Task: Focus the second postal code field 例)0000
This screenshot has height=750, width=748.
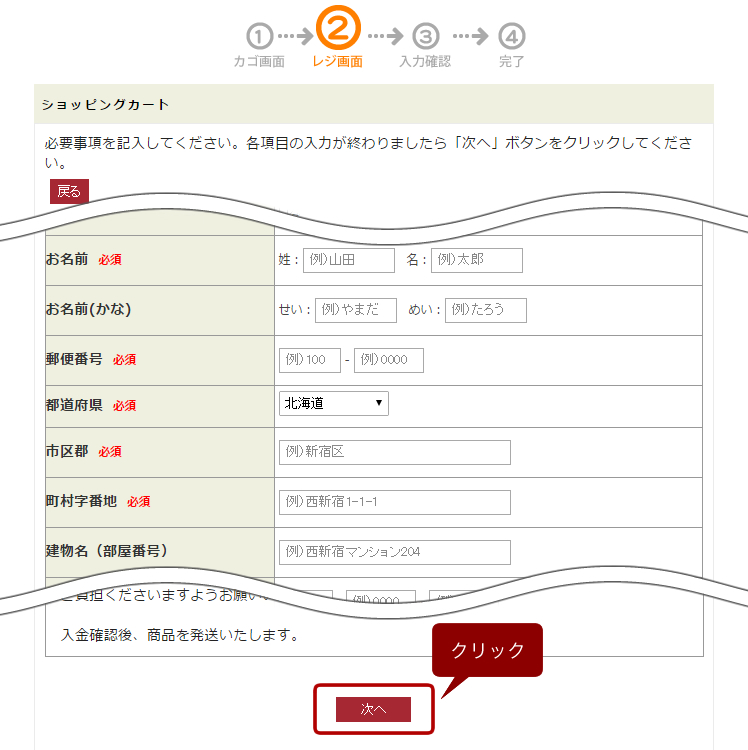Action: [389, 360]
